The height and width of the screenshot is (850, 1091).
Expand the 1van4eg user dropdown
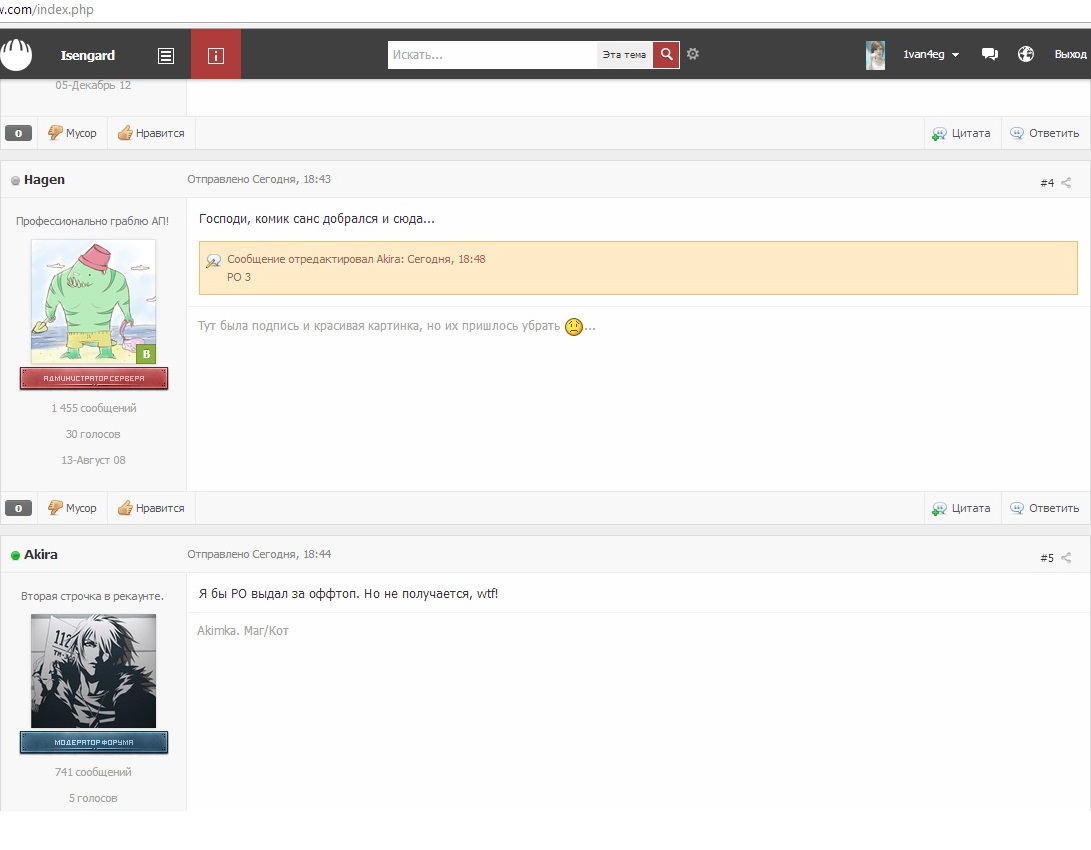tap(931, 54)
